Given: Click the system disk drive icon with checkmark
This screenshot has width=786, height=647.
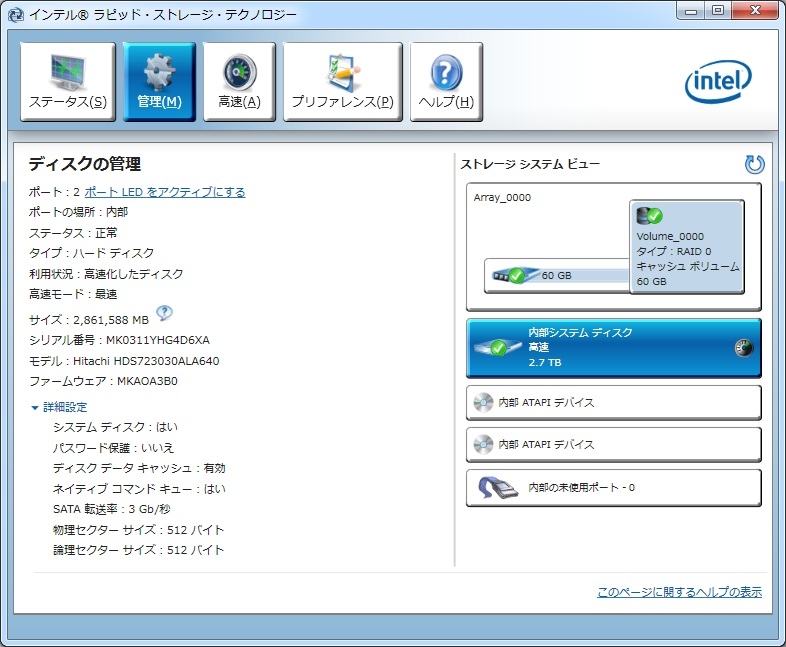Looking at the screenshot, I should (498, 347).
